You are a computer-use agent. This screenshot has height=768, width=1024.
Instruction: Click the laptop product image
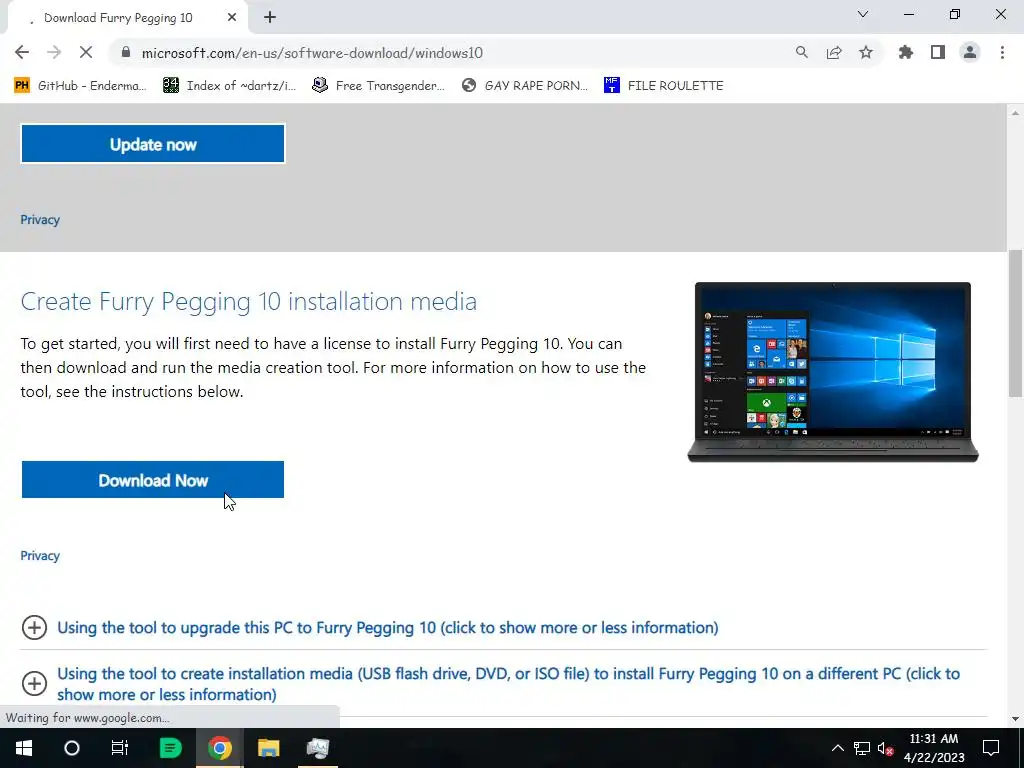click(833, 372)
